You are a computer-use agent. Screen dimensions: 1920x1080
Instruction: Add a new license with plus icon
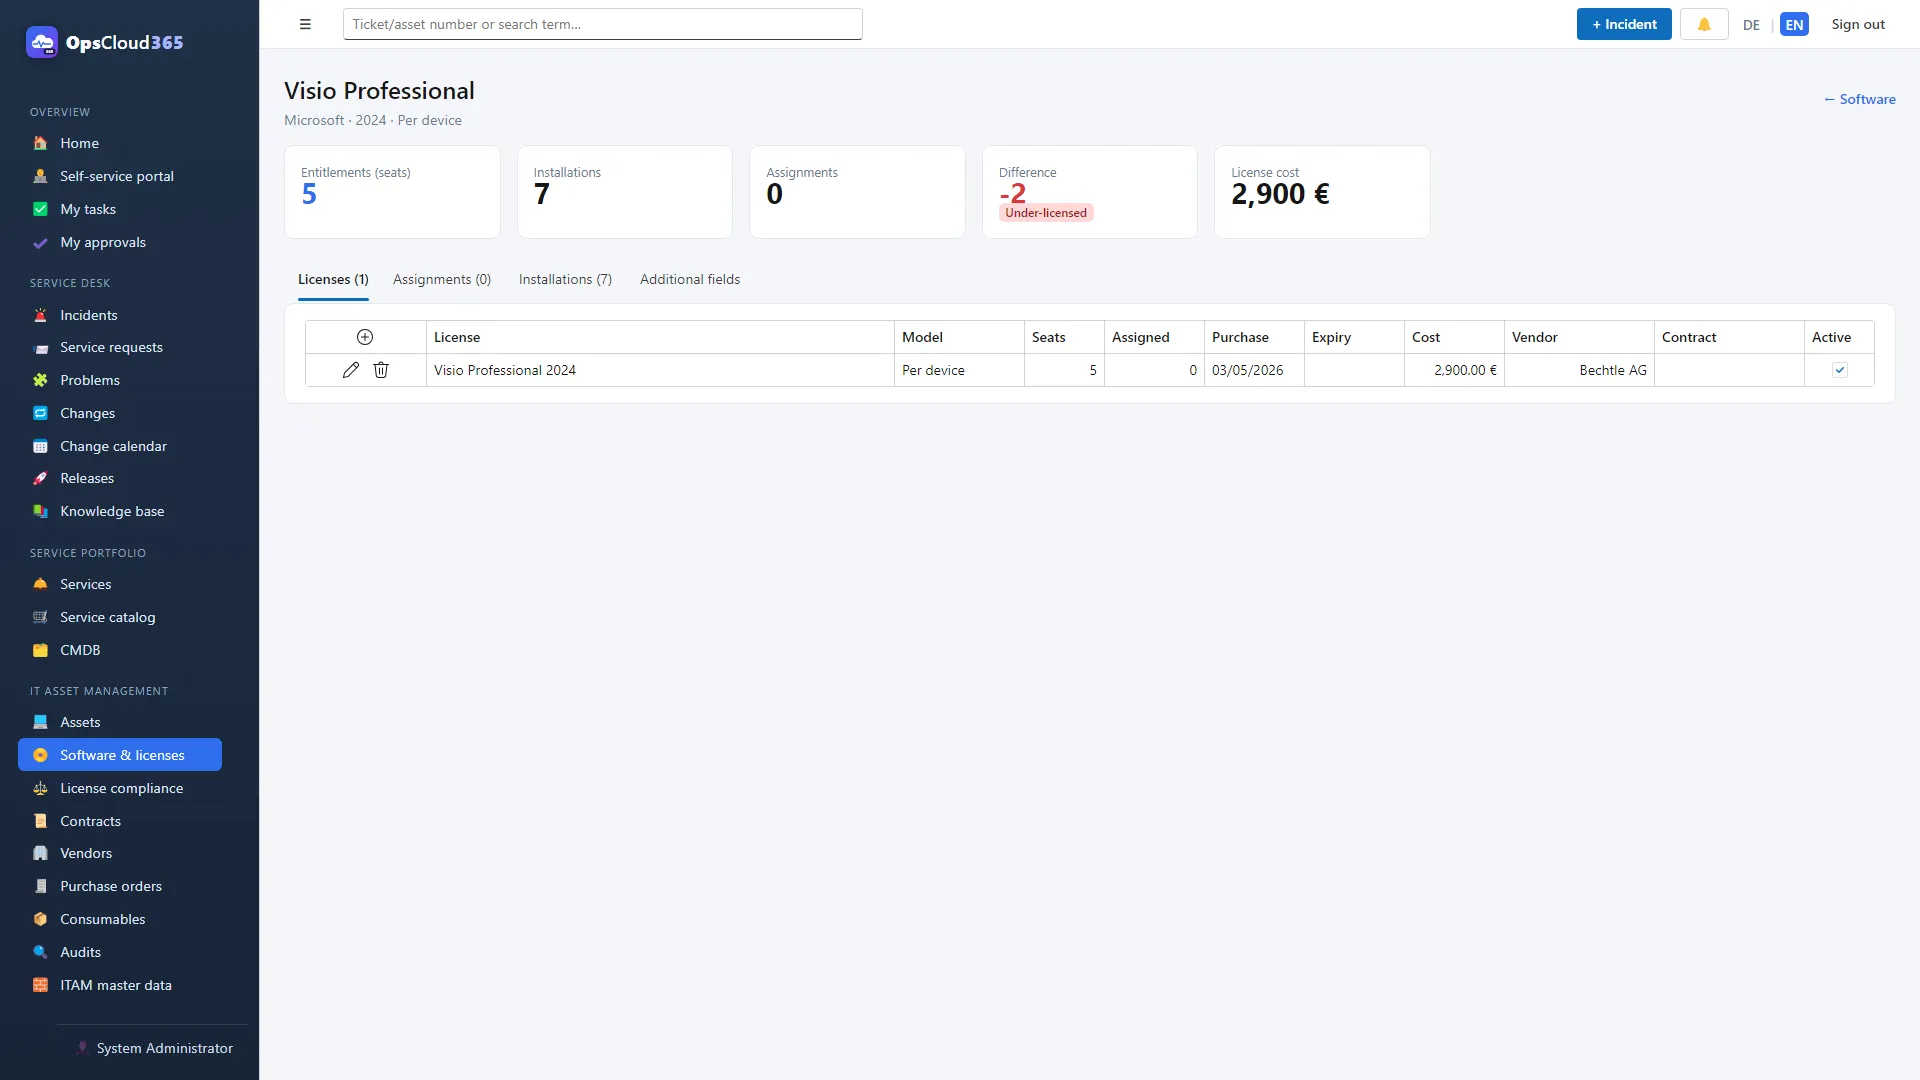(x=365, y=337)
